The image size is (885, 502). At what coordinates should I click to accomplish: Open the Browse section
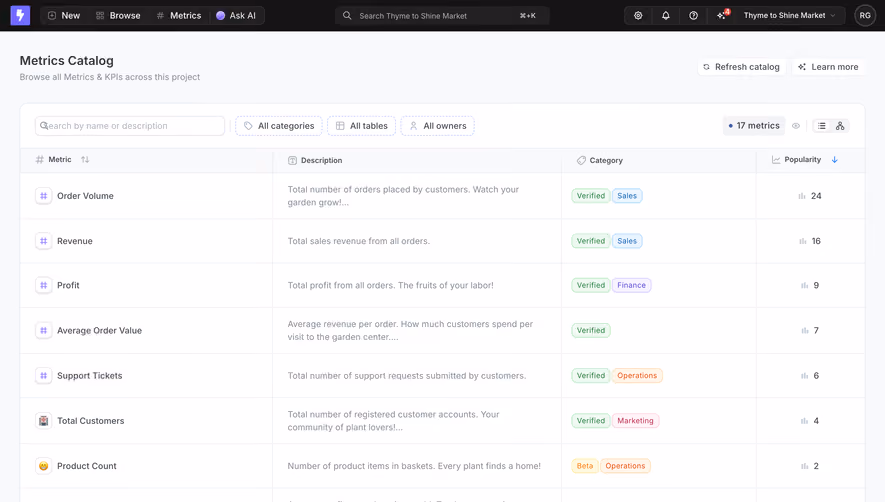click(117, 15)
